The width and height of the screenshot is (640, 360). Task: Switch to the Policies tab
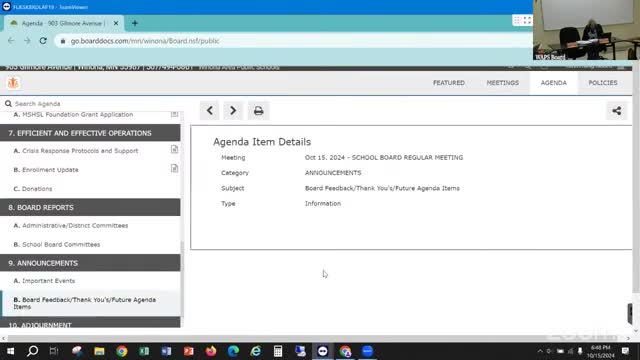point(603,83)
